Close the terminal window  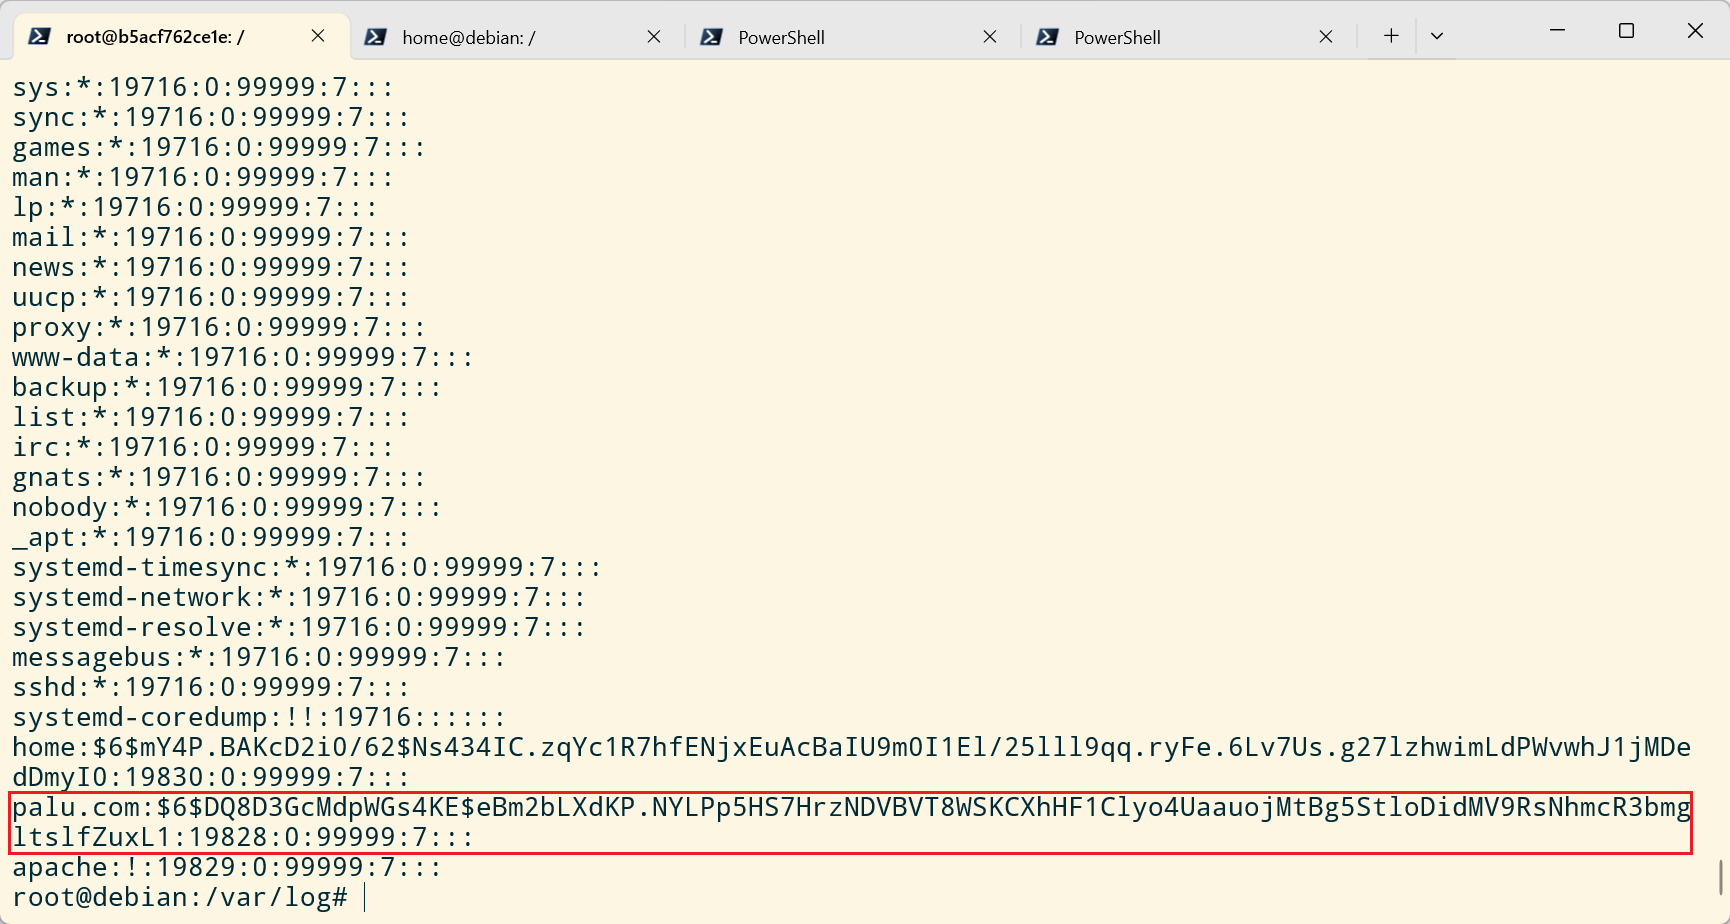[1695, 31]
